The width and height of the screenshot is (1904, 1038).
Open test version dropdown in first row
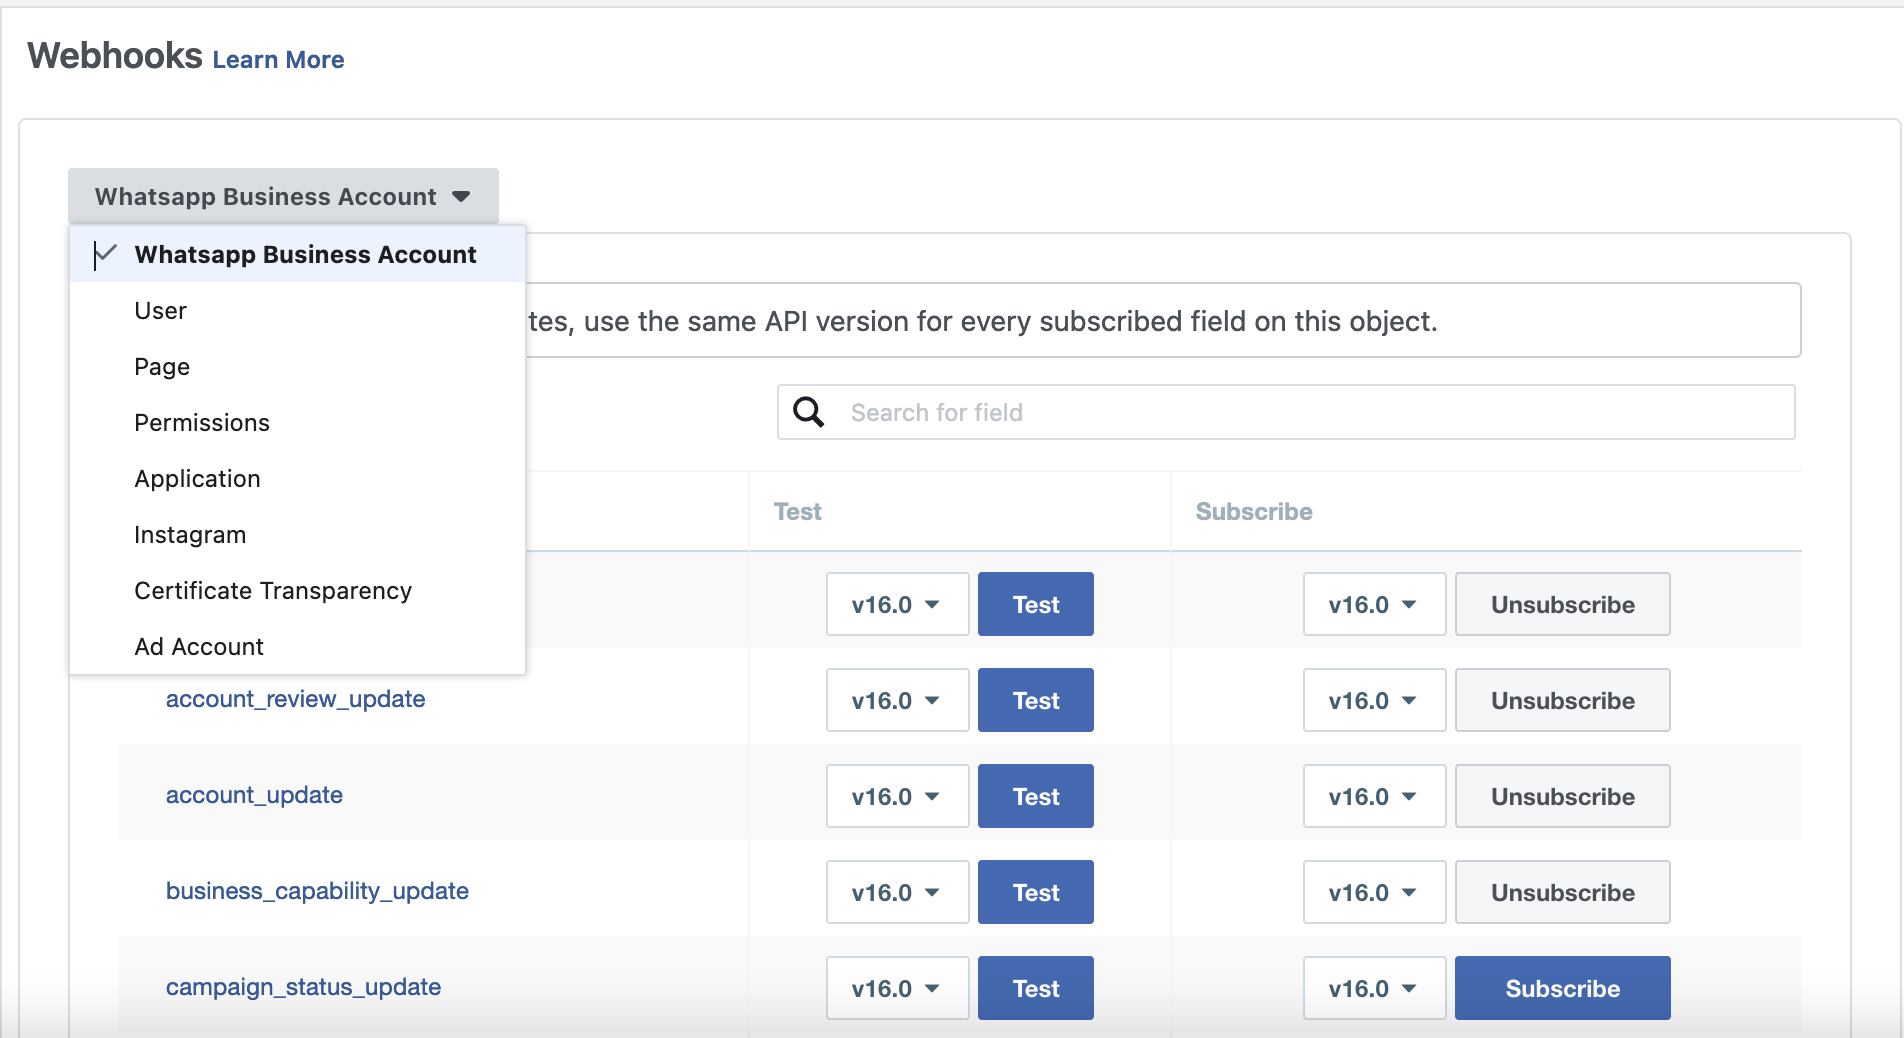[898, 604]
